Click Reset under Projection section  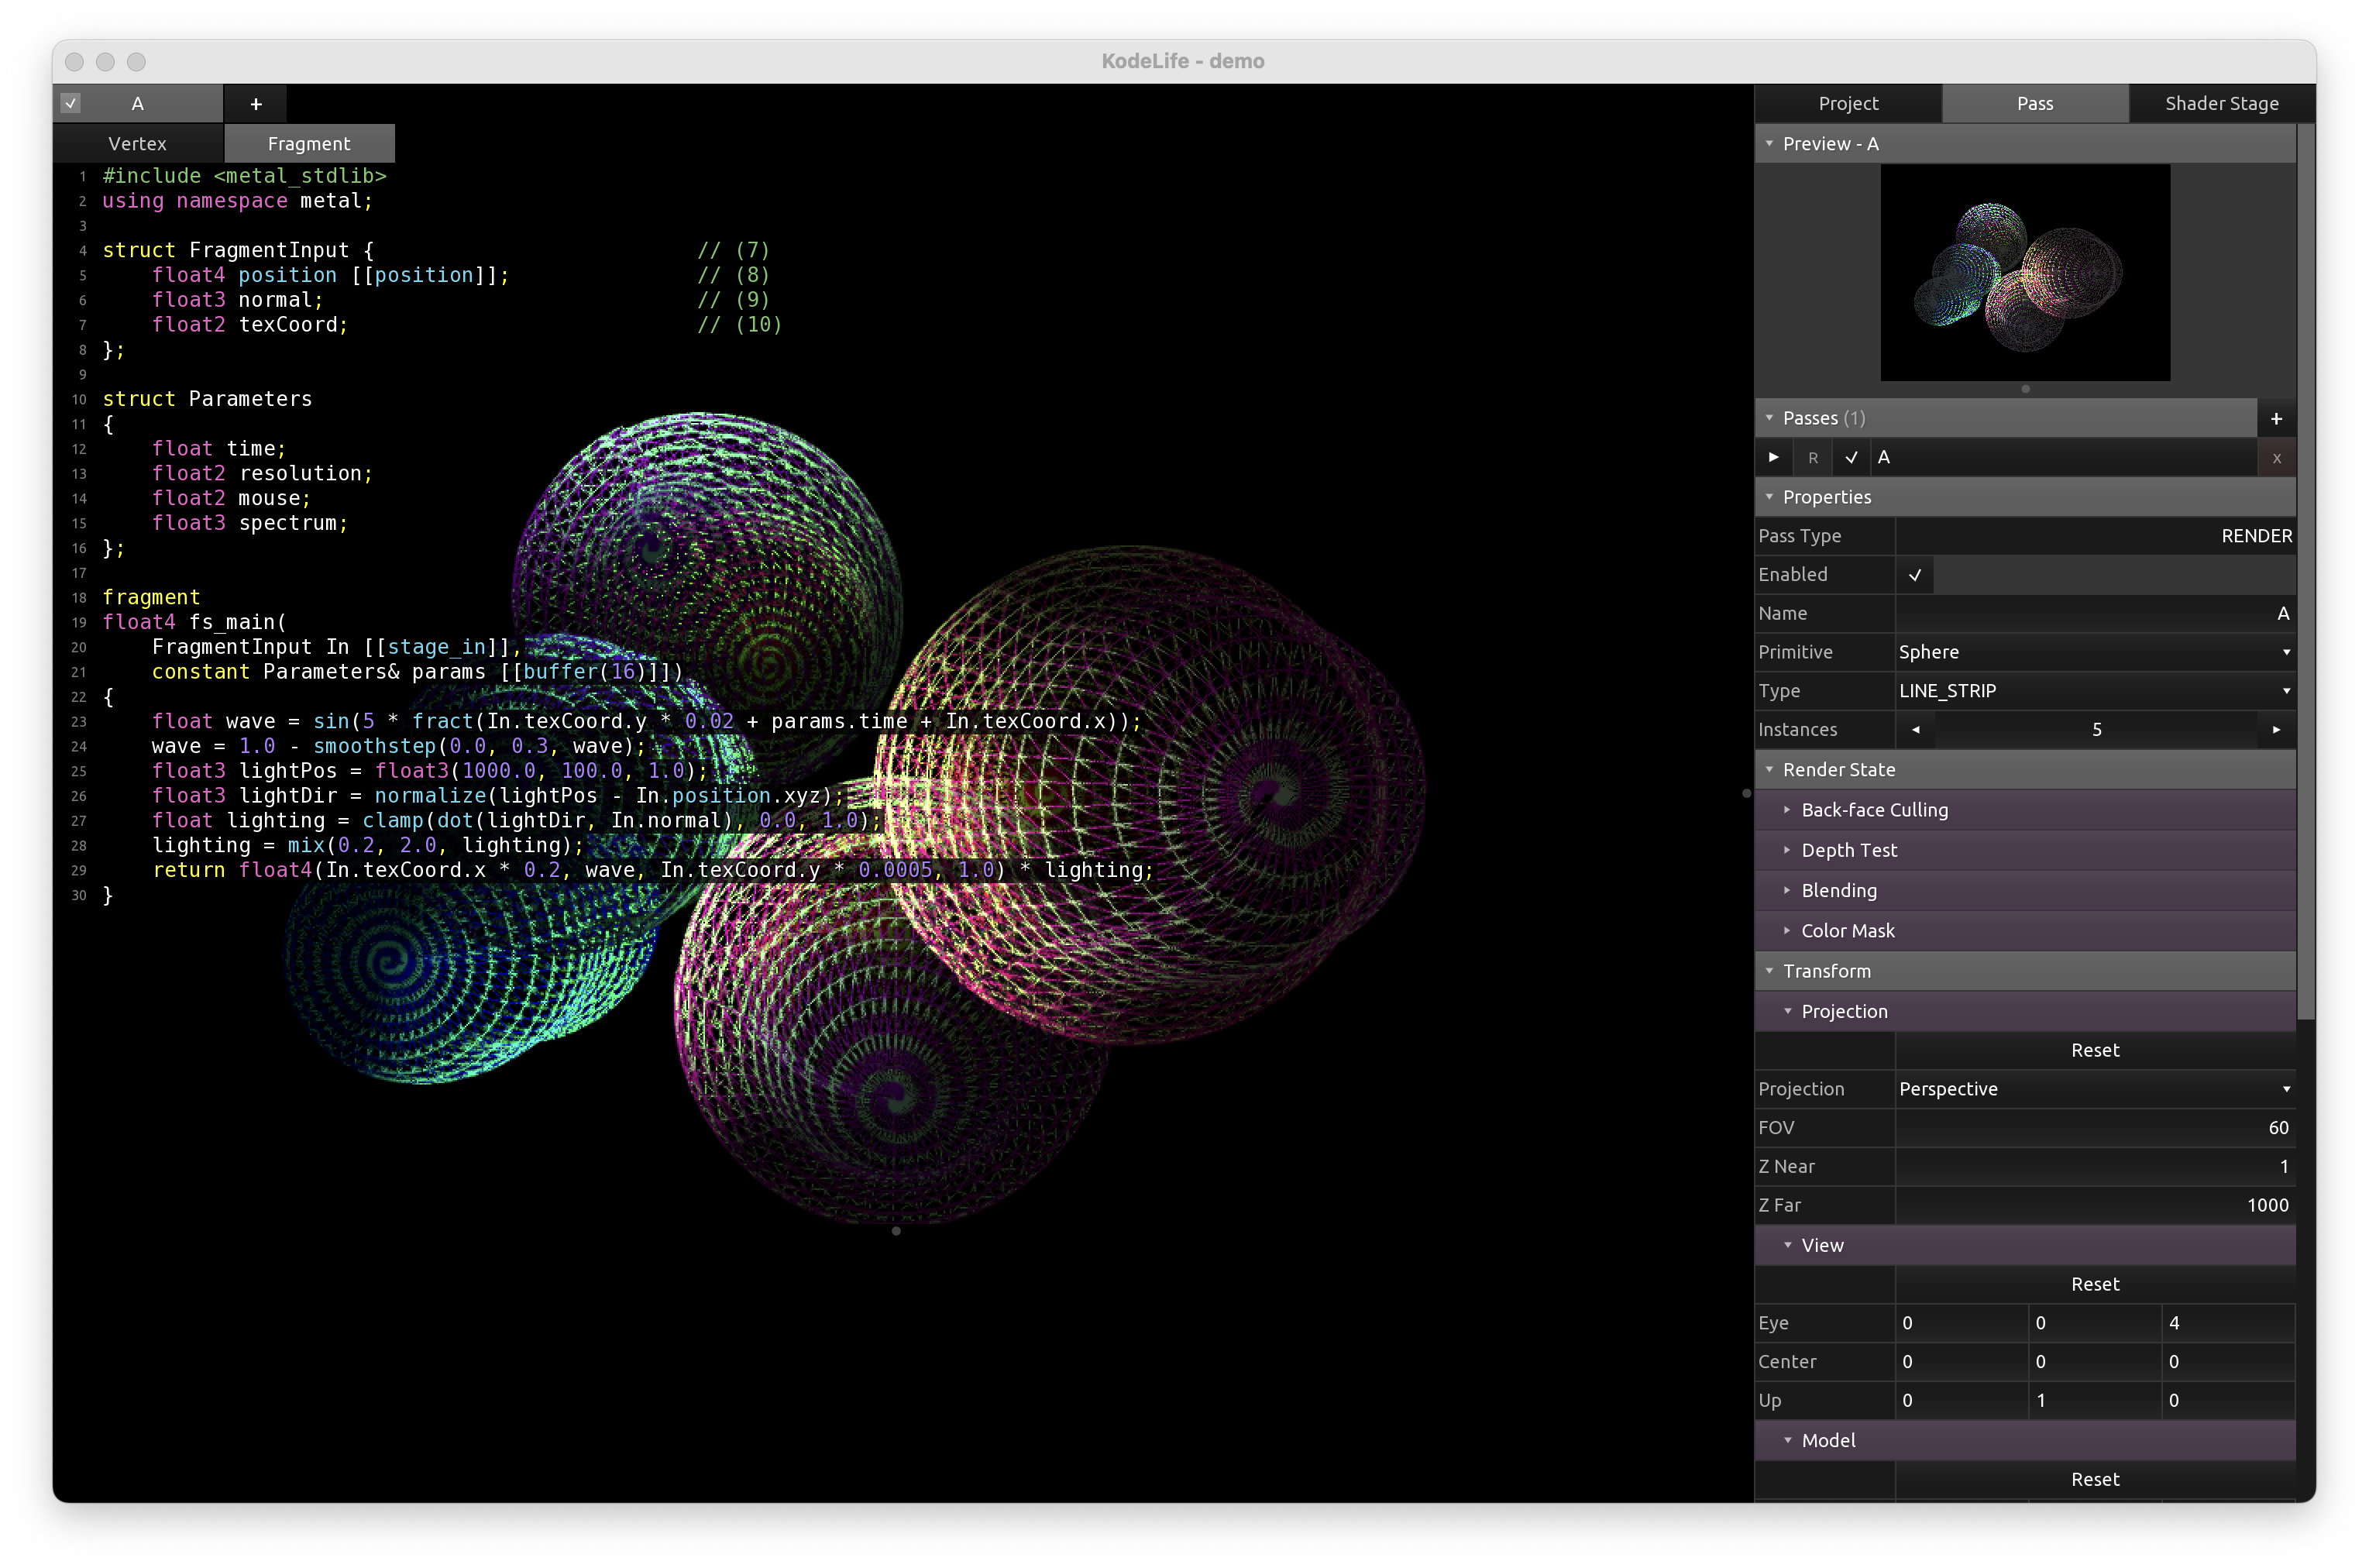[x=2094, y=1050]
